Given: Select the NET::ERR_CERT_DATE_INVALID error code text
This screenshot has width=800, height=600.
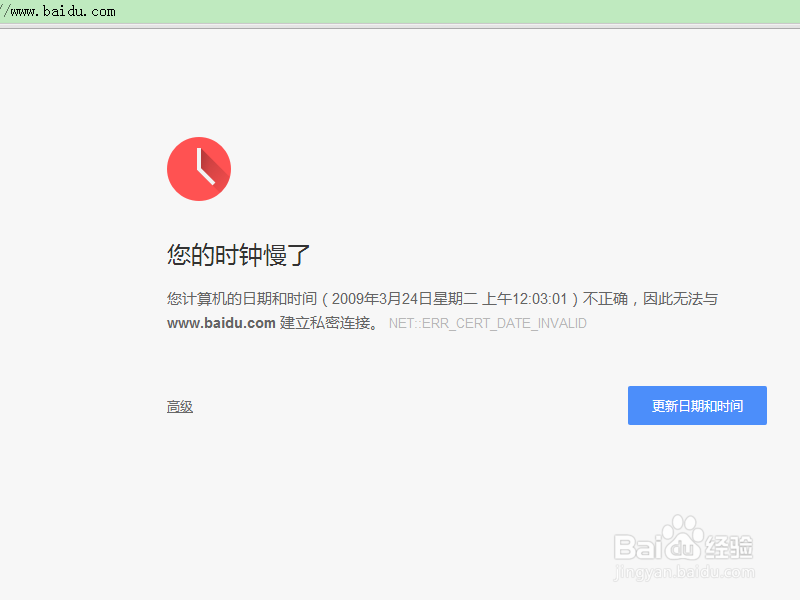Looking at the screenshot, I should tap(488, 323).
